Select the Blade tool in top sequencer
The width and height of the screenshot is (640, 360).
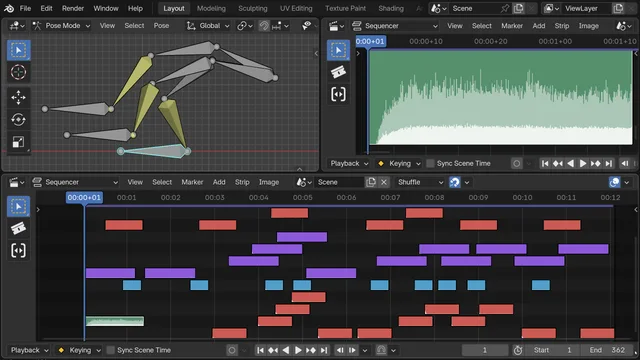338,72
